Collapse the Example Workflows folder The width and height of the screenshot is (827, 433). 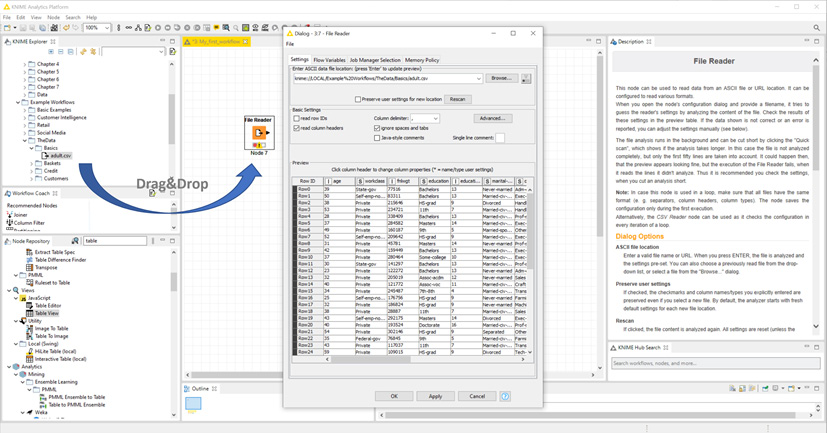pyautogui.click(x=18, y=102)
